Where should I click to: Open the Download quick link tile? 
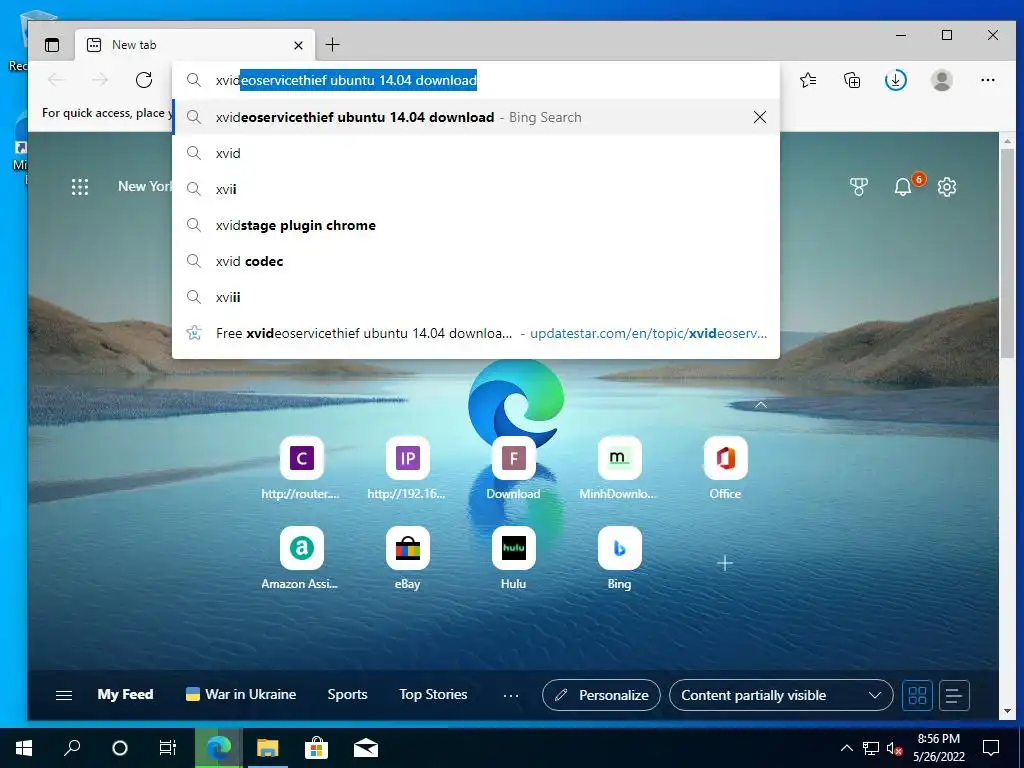point(513,468)
